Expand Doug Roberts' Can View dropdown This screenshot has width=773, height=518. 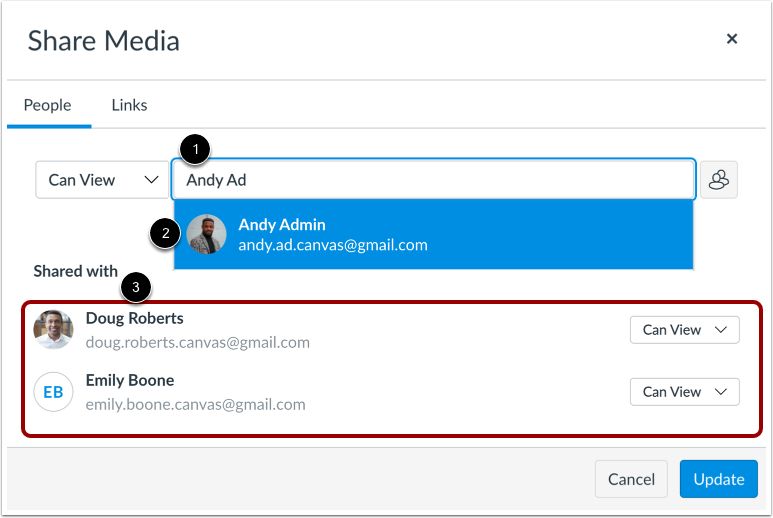tap(684, 330)
